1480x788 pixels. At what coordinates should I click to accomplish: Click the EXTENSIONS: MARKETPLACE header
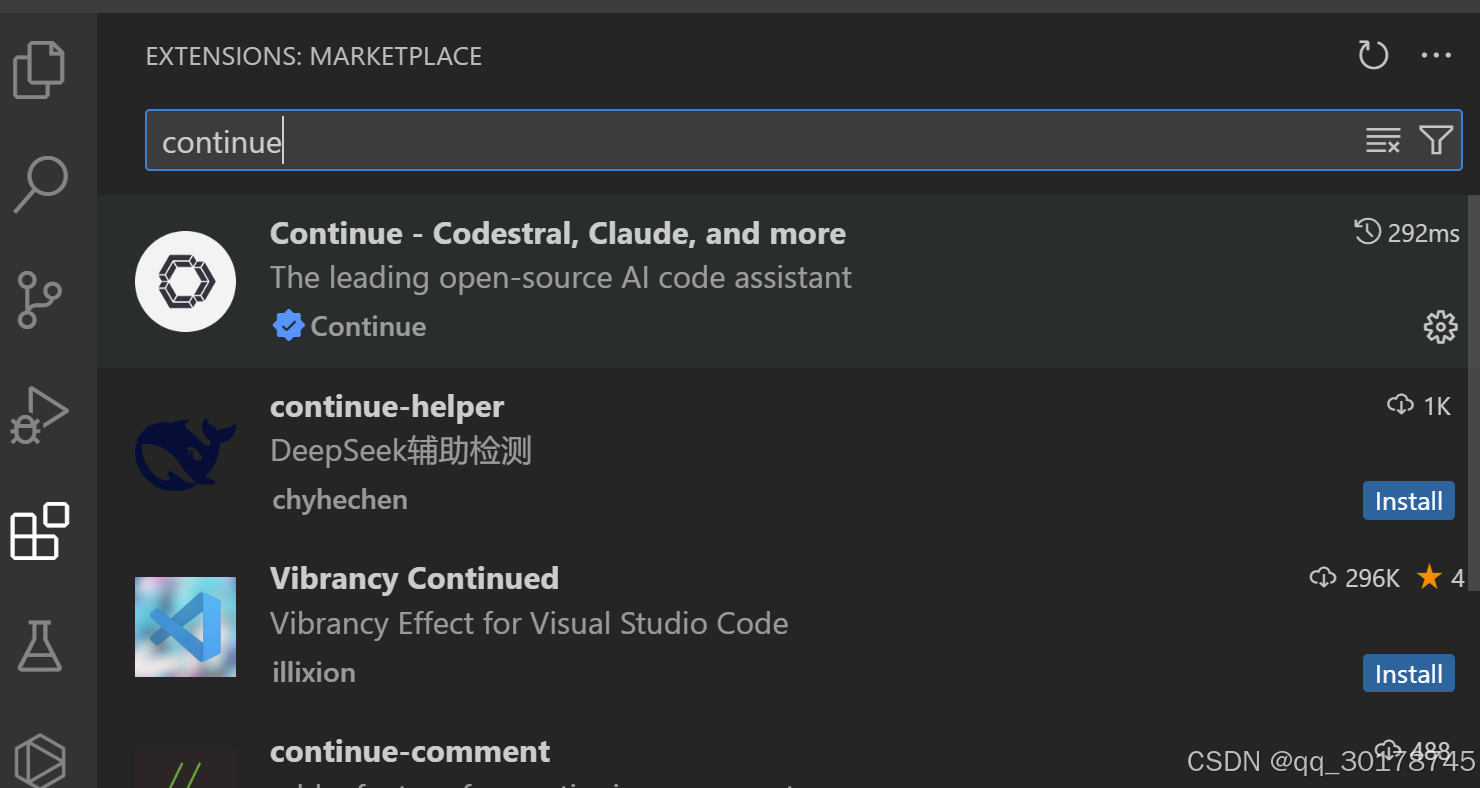click(314, 56)
